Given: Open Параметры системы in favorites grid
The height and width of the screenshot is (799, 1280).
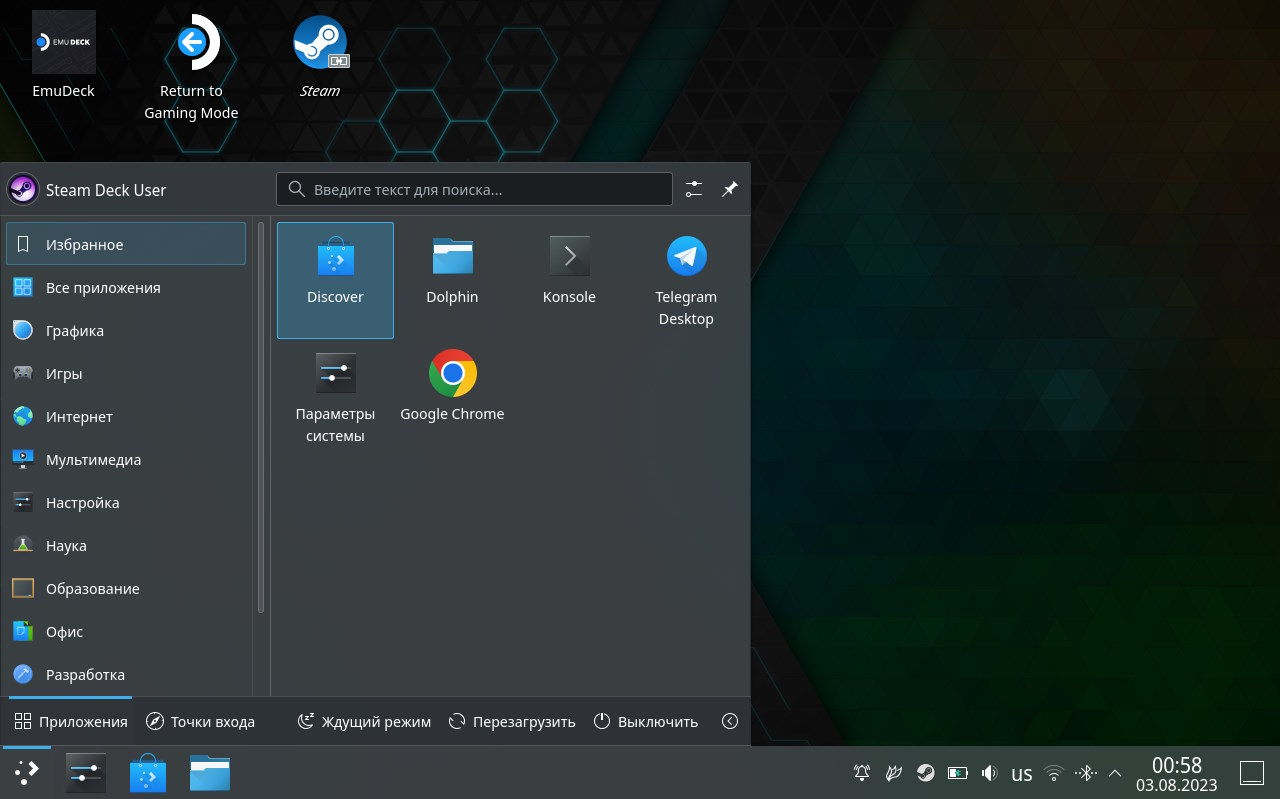Looking at the screenshot, I should [x=335, y=397].
